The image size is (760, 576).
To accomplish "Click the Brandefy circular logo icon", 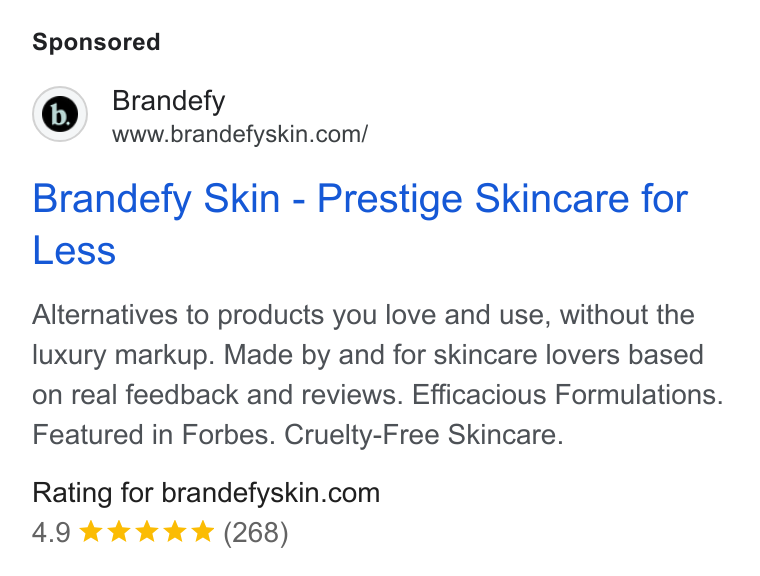I will pos(60,114).
